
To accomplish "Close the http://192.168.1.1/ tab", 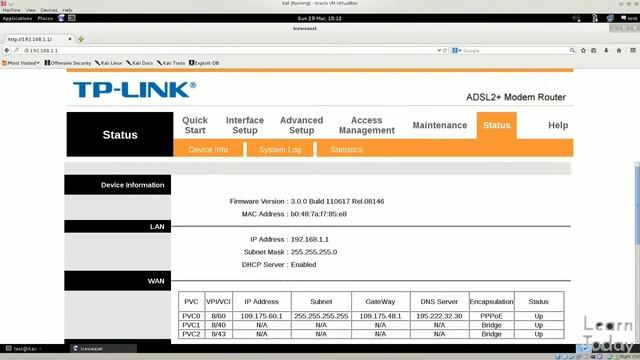I will tap(70, 39).
